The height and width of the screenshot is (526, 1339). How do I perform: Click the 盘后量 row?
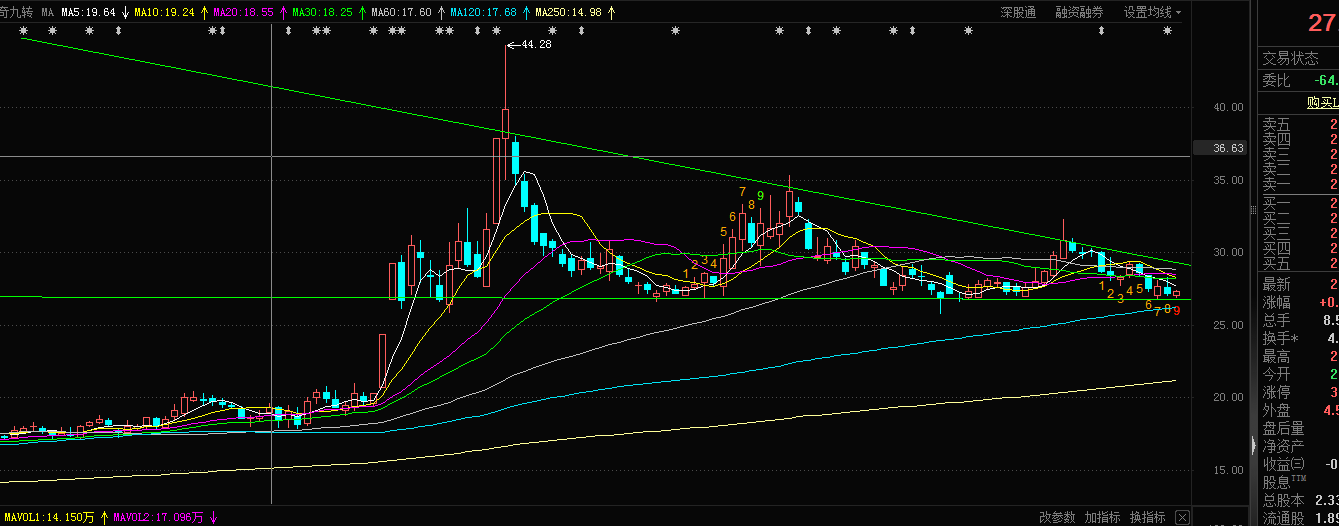(1298, 428)
